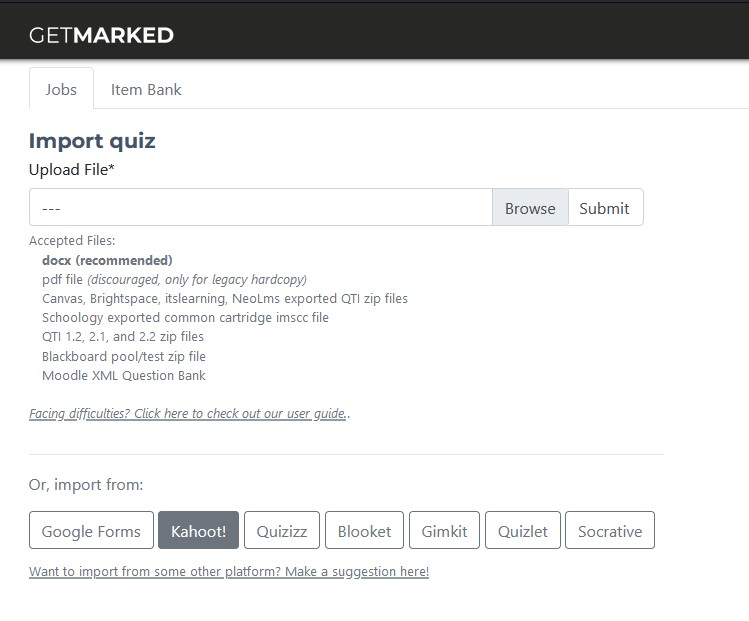Image resolution: width=749 pixels, height=621 pixels.
Task: Import from Google Forms
Action: (91, 530)
